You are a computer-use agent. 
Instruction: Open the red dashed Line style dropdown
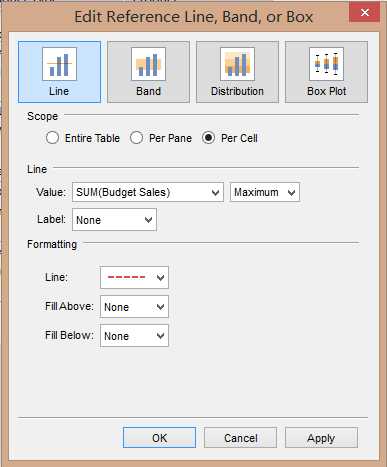tap(134, 277)
